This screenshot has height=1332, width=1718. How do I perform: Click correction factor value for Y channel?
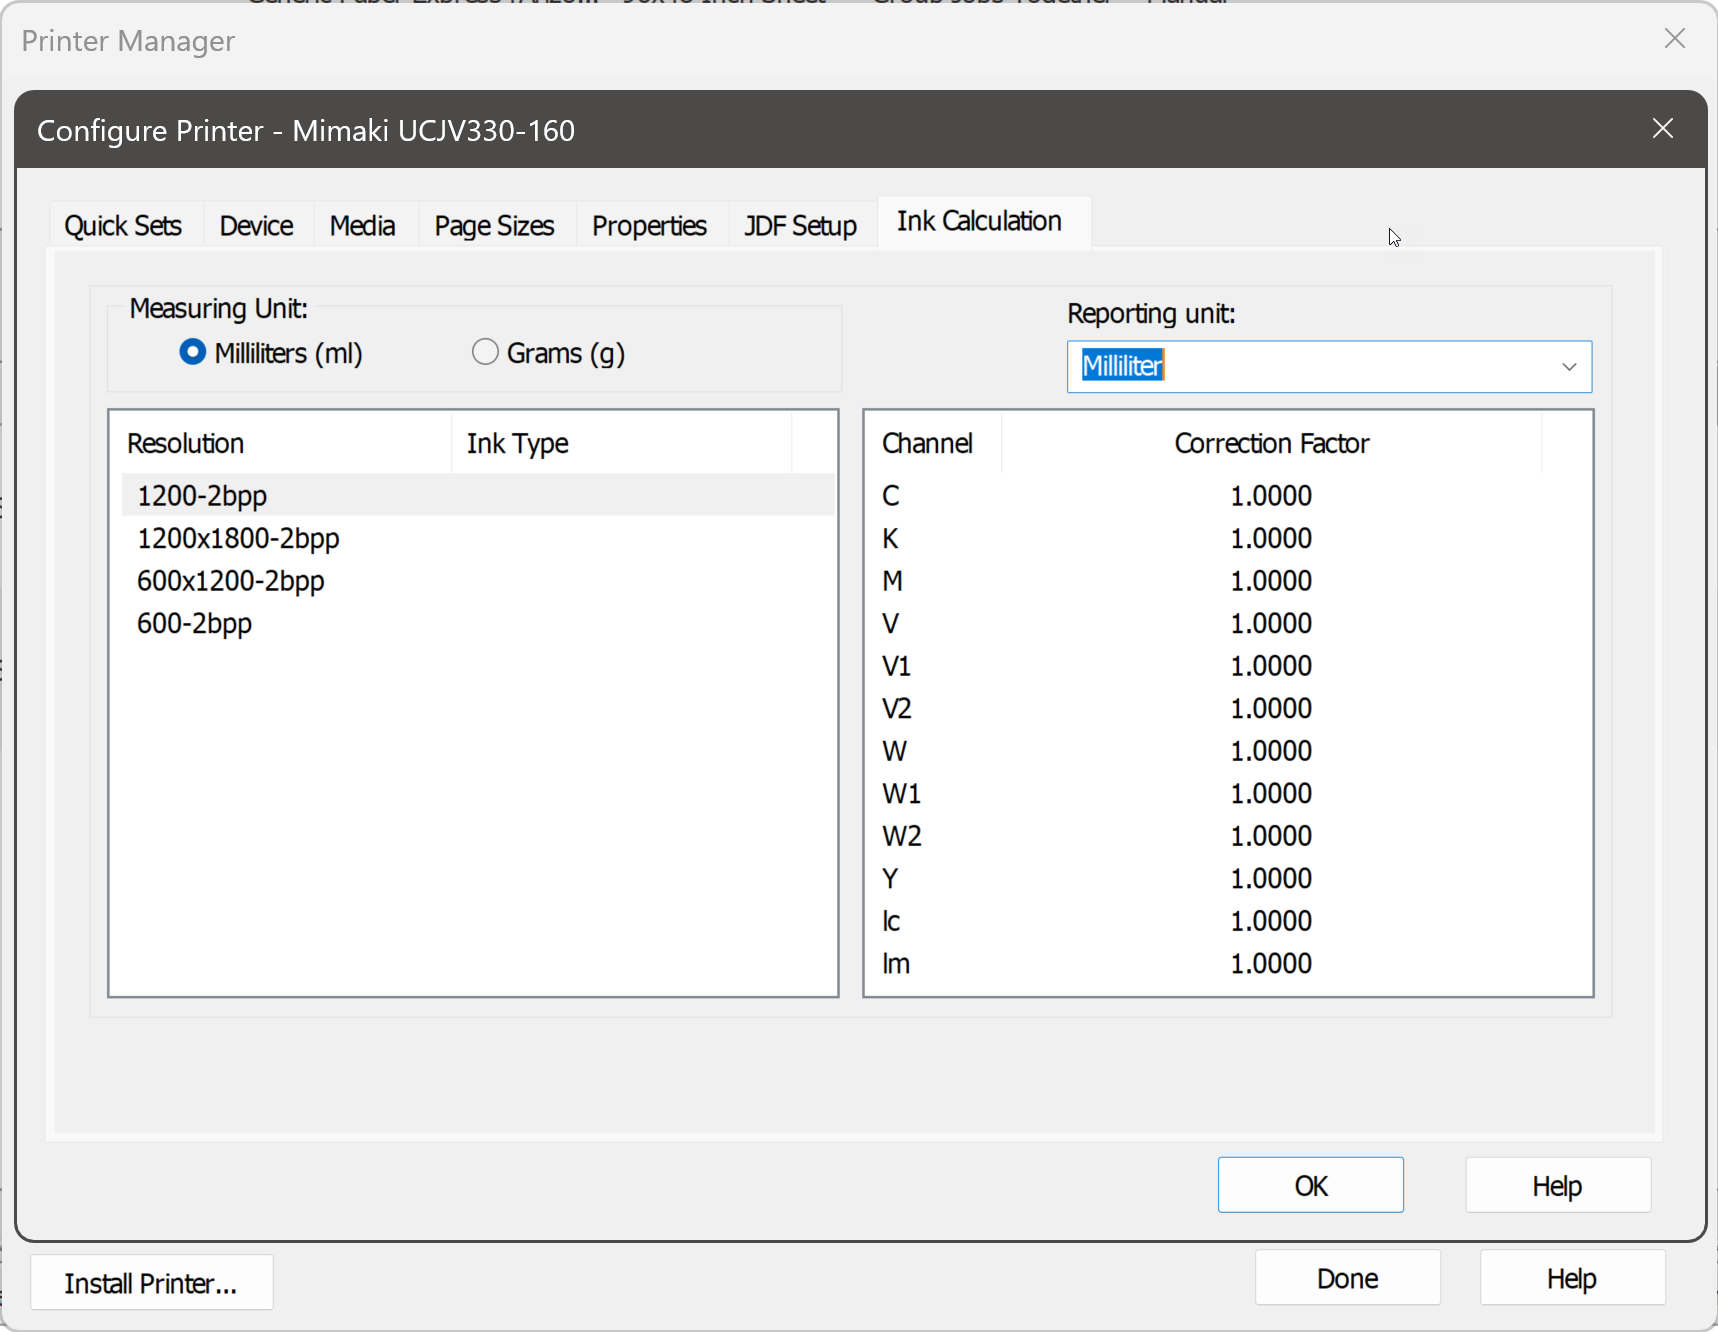(x=1271, y=879)
